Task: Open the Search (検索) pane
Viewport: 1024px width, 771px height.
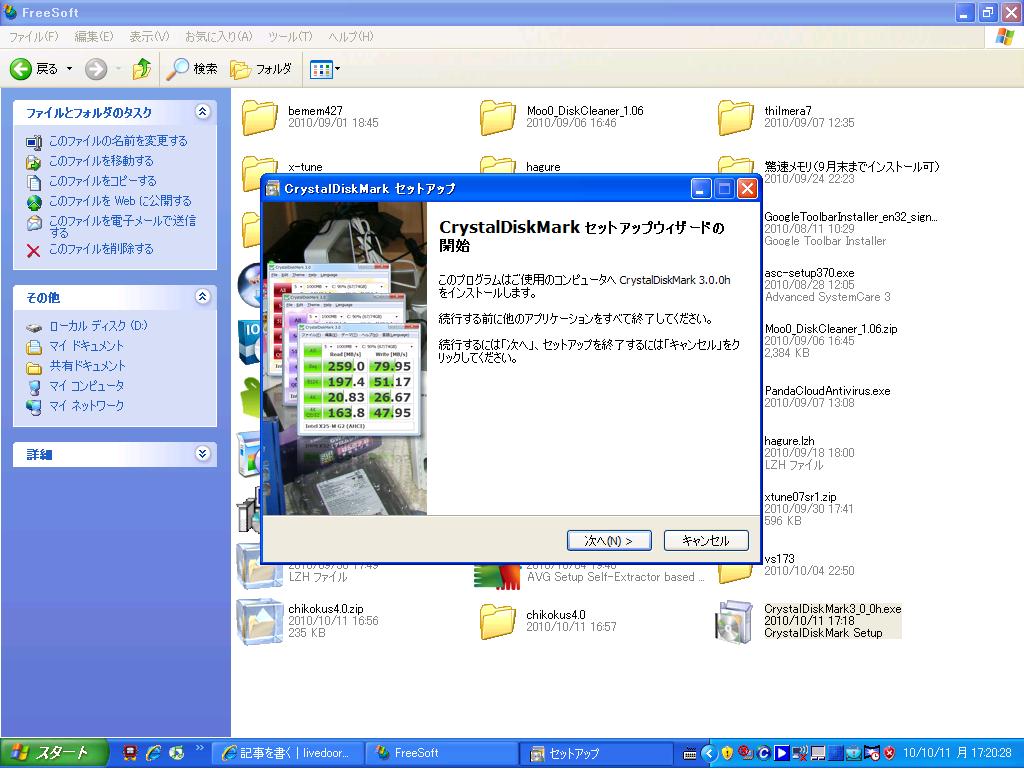Action: coord(191,69)
